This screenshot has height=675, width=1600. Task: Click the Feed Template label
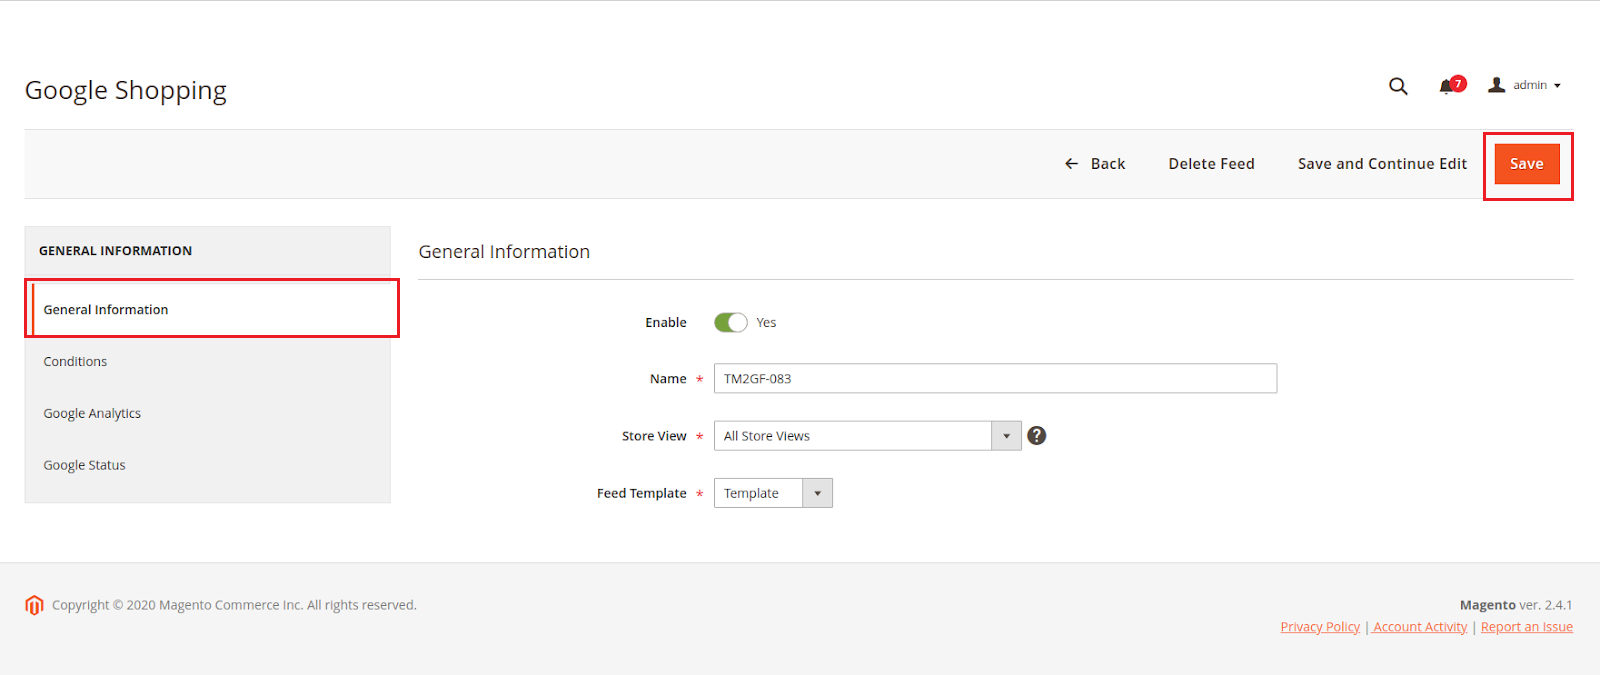pos(641,494)
